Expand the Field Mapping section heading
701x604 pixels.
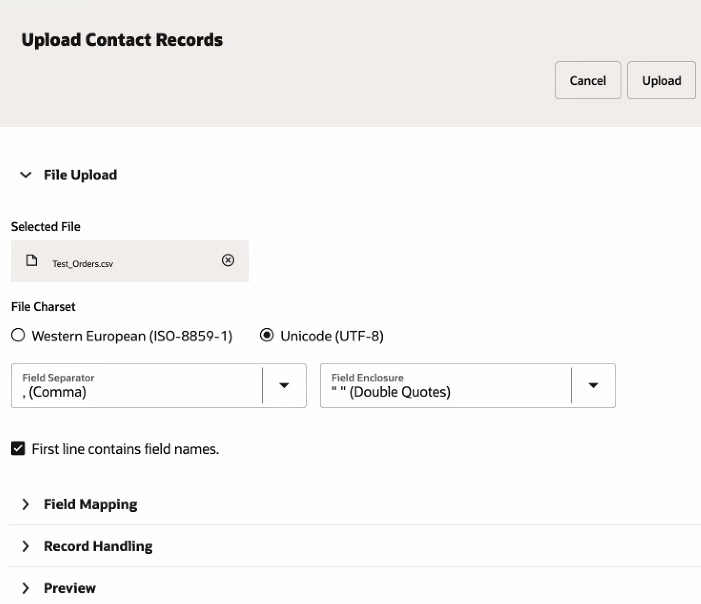tap(90, 504)
